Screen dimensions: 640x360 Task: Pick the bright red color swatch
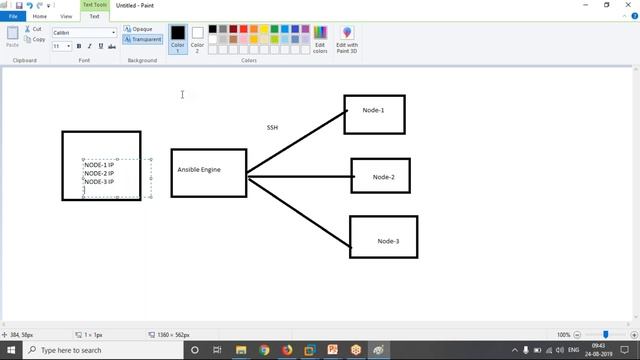pos(244,29)
